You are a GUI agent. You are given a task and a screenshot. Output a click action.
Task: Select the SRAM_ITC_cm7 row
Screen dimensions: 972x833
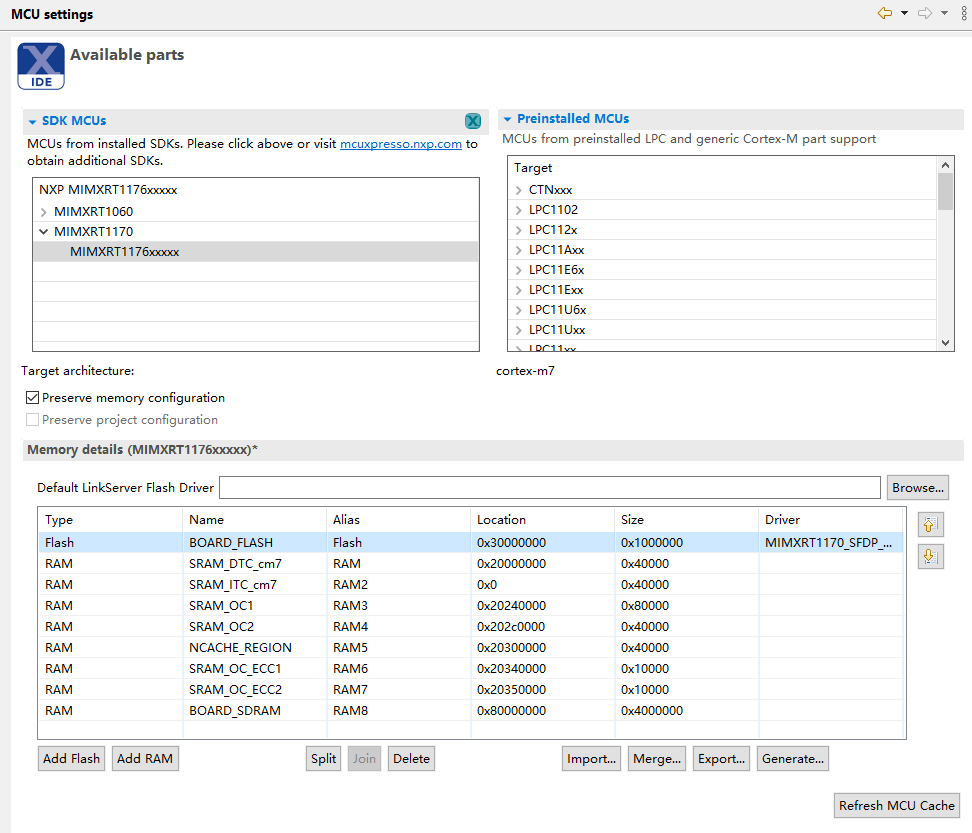point(471,584)
